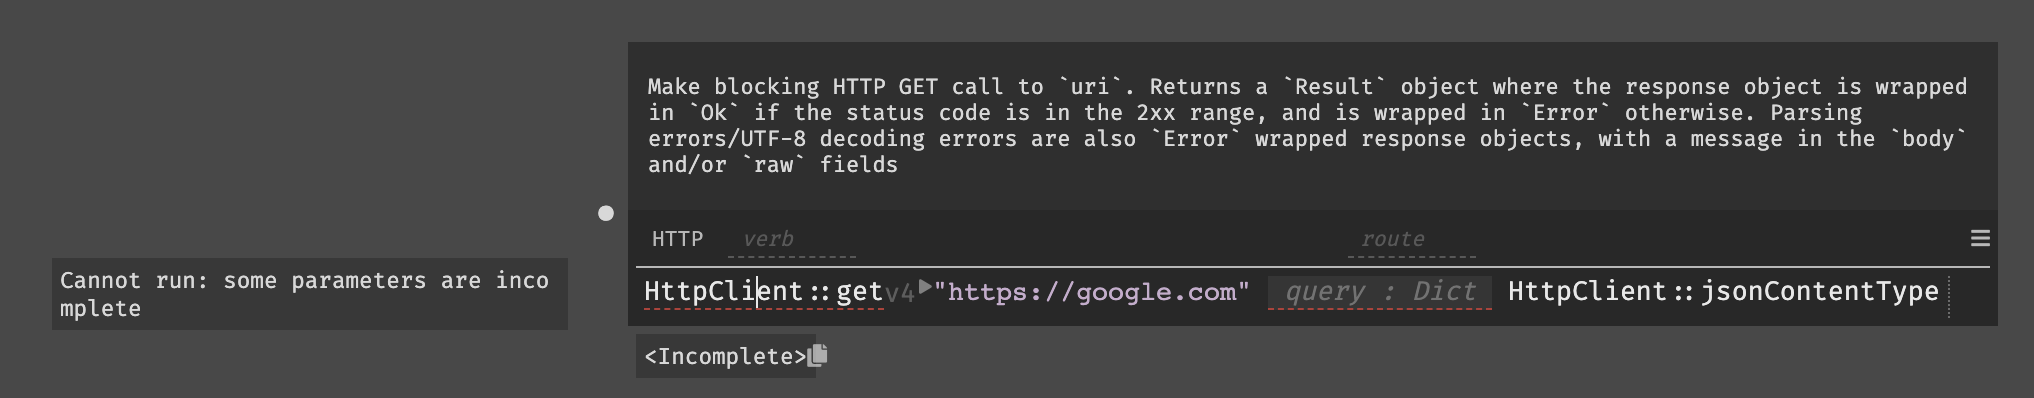Copy the <Incomplete> result value

tap(818, 354)
